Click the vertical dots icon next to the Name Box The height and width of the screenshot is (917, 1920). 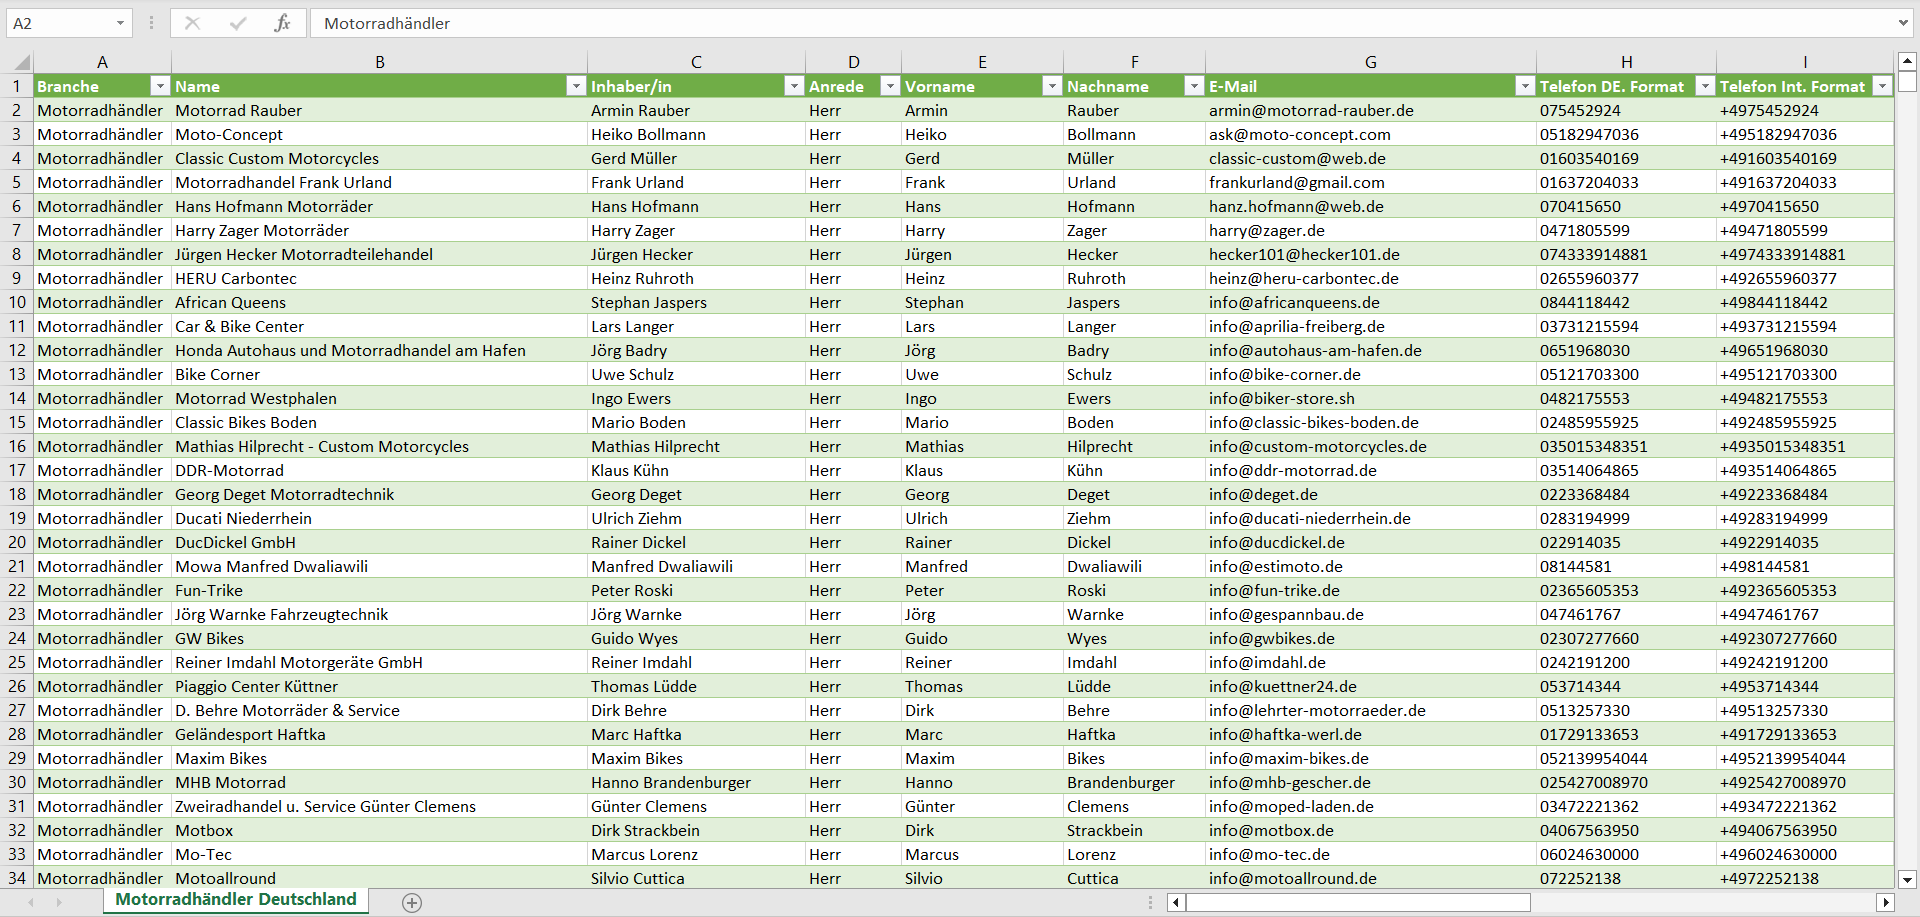(x=151, y=23)
